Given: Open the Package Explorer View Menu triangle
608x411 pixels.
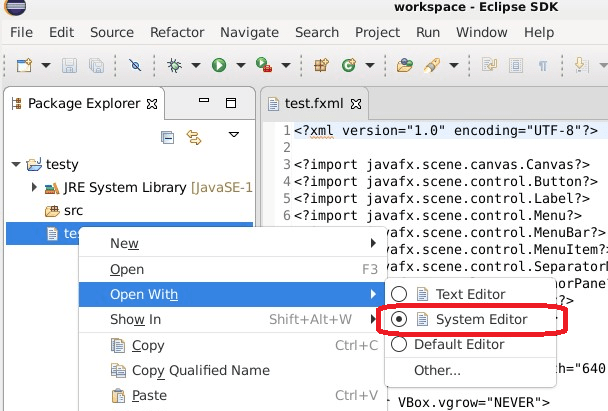Looking at the screenshot, I should [x=234, y=135].
